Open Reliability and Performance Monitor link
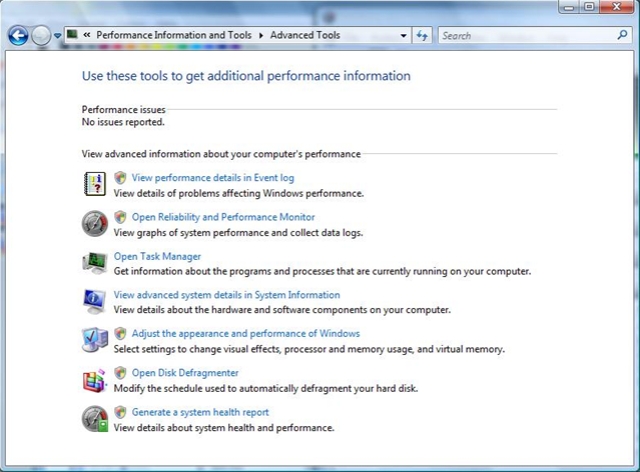The width and height of the screenshot is (640, 472). (x=223, y=217)
